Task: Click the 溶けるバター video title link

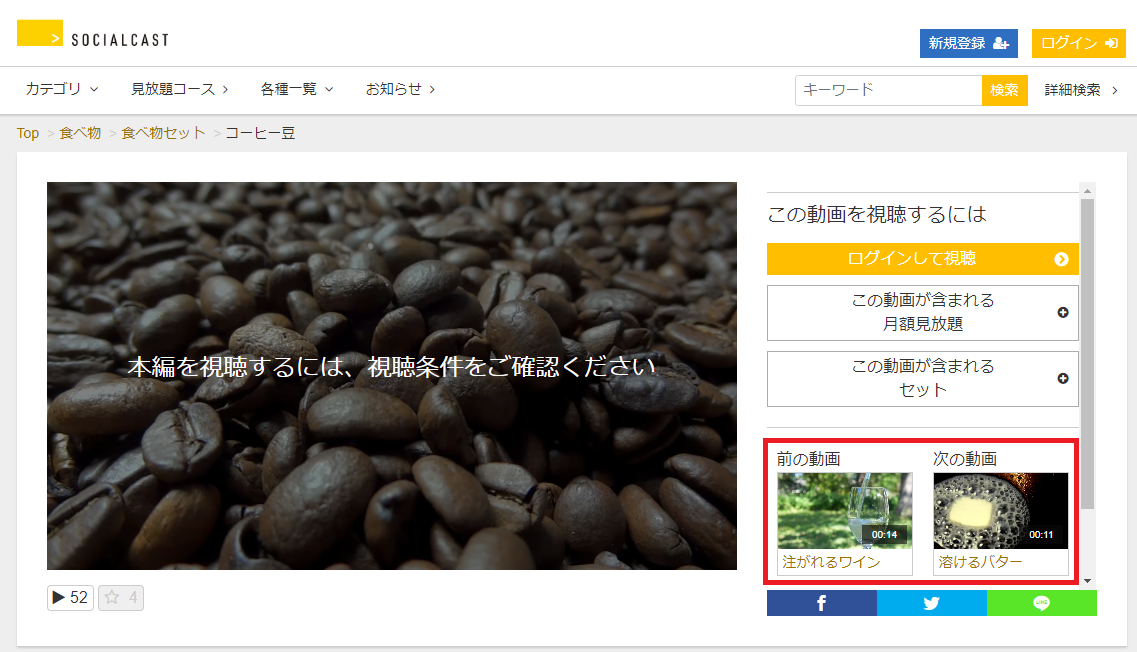Action: pos(980,562)
